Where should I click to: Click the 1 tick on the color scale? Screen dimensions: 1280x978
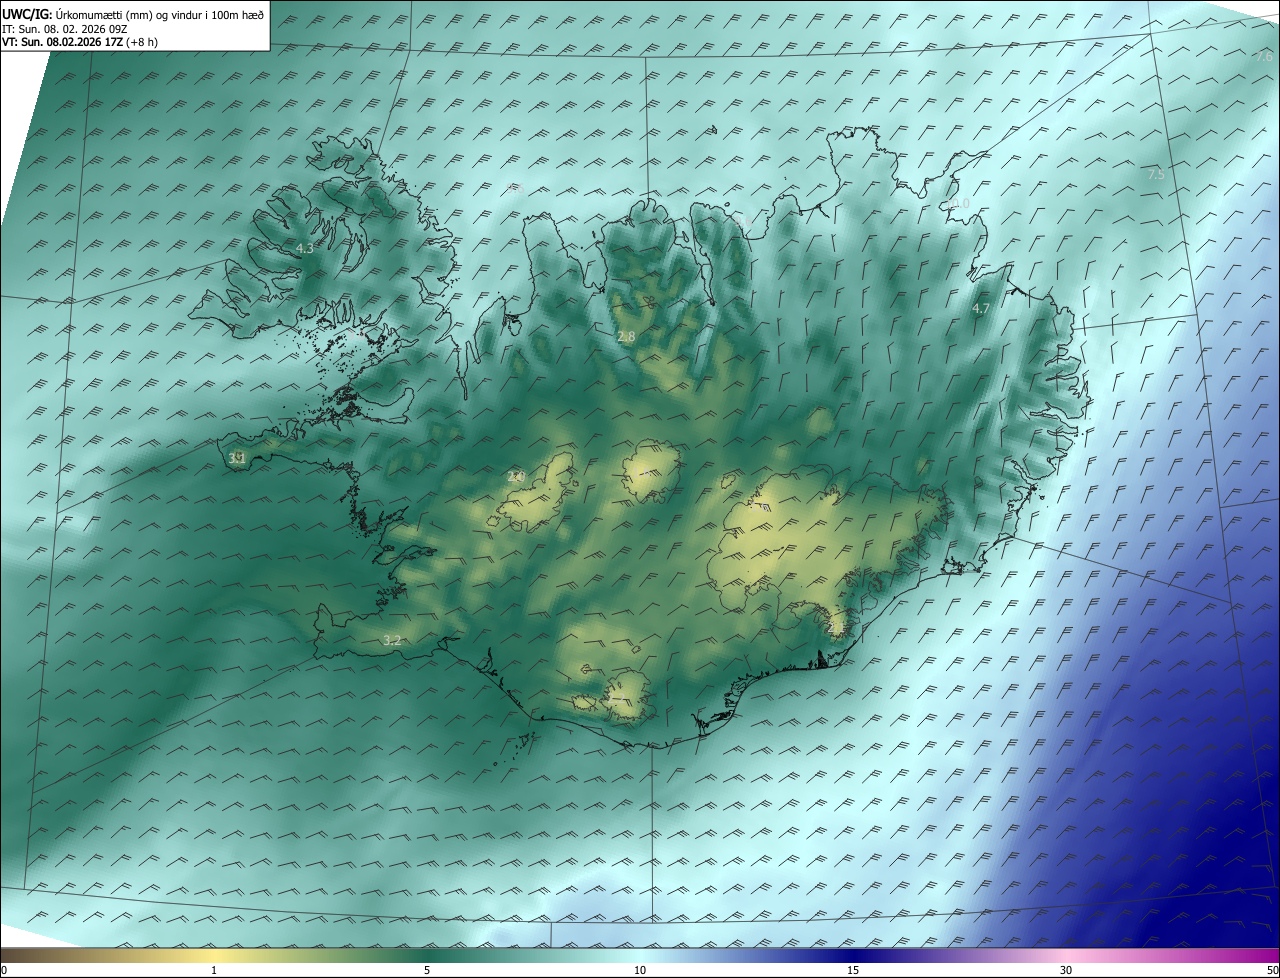tap(214, 970)
